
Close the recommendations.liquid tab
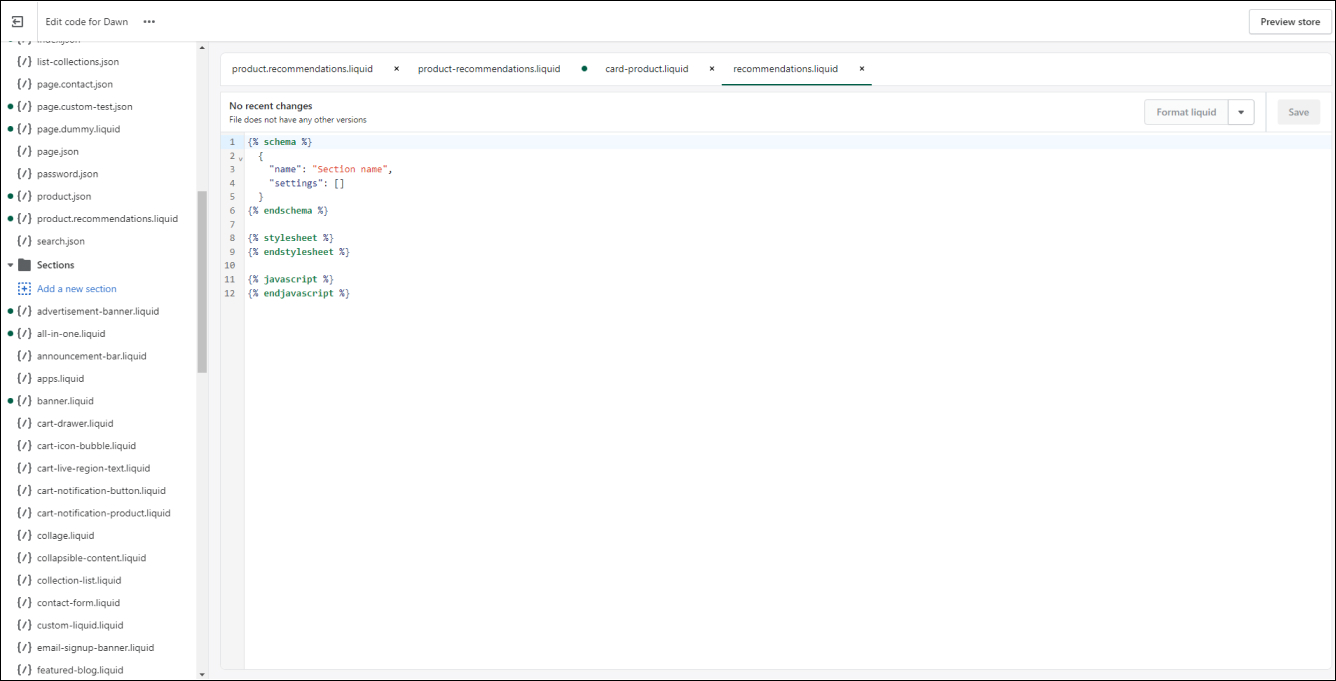coord(861,69)
